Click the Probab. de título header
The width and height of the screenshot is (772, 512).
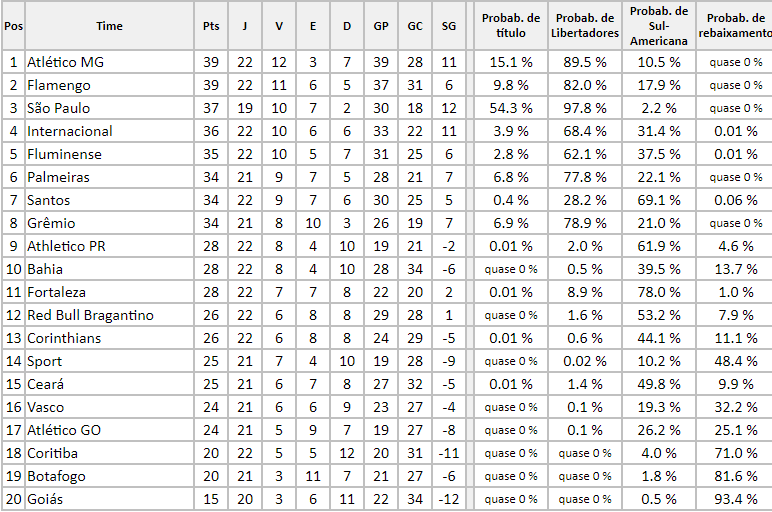pos(510,26)
